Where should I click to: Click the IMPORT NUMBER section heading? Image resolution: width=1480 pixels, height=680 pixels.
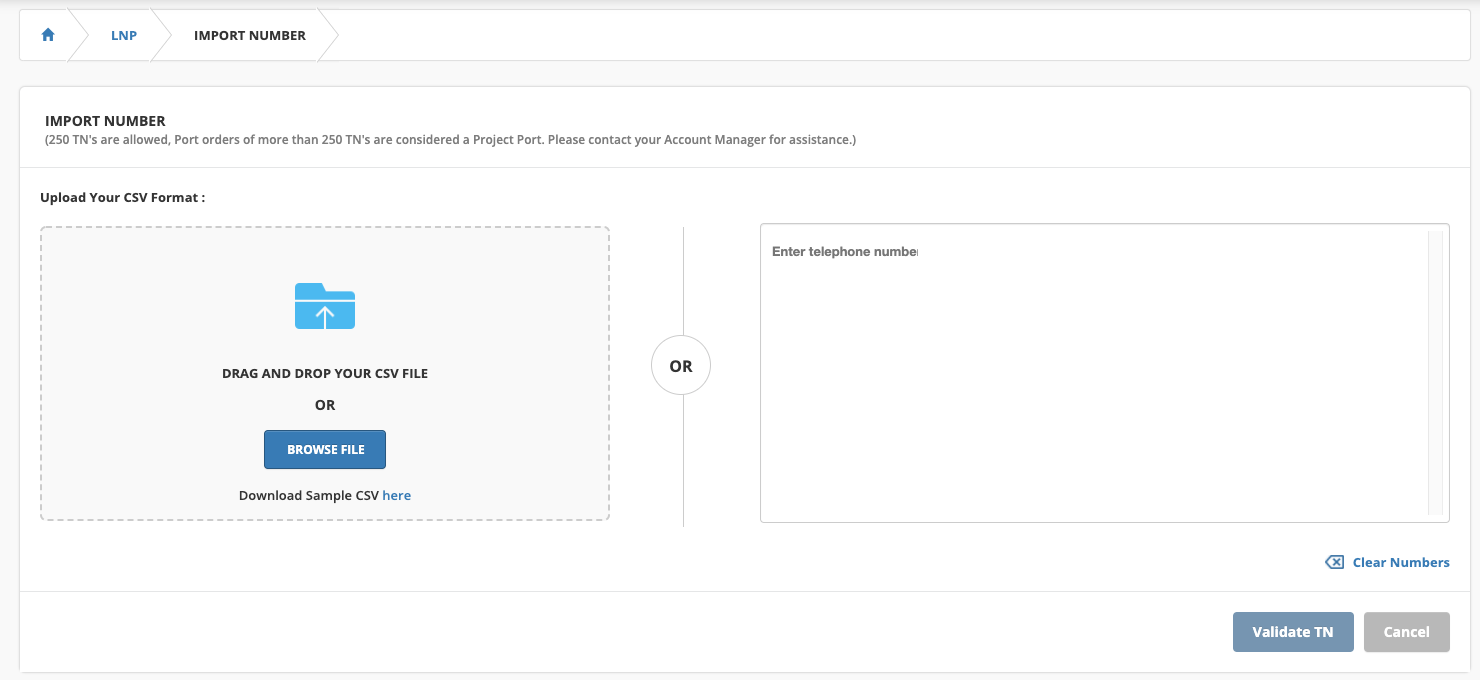click(x=105, y=121)
